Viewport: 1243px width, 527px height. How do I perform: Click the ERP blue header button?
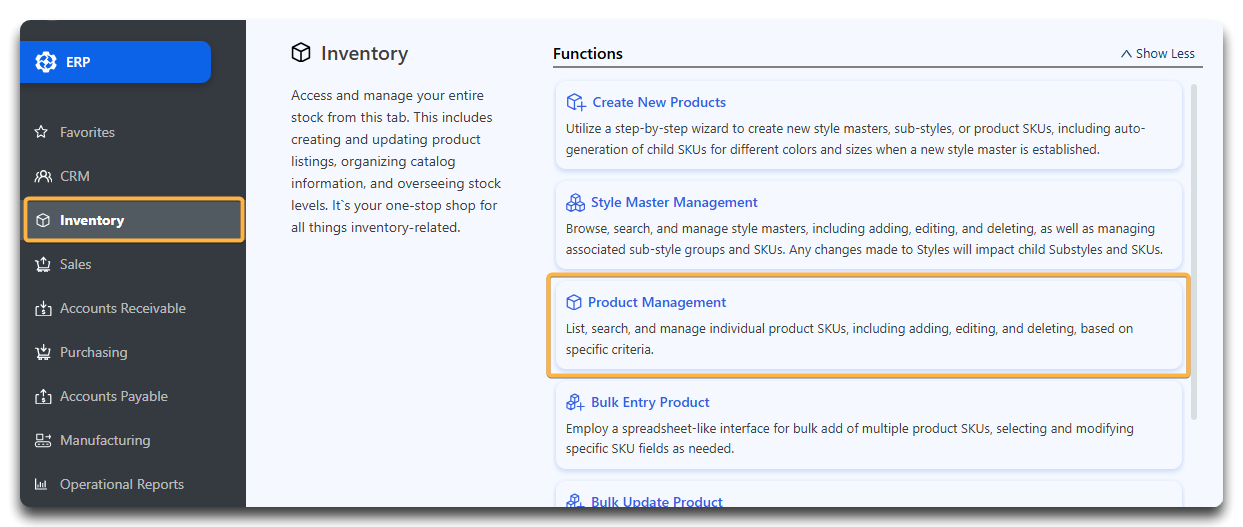point(116,62)
